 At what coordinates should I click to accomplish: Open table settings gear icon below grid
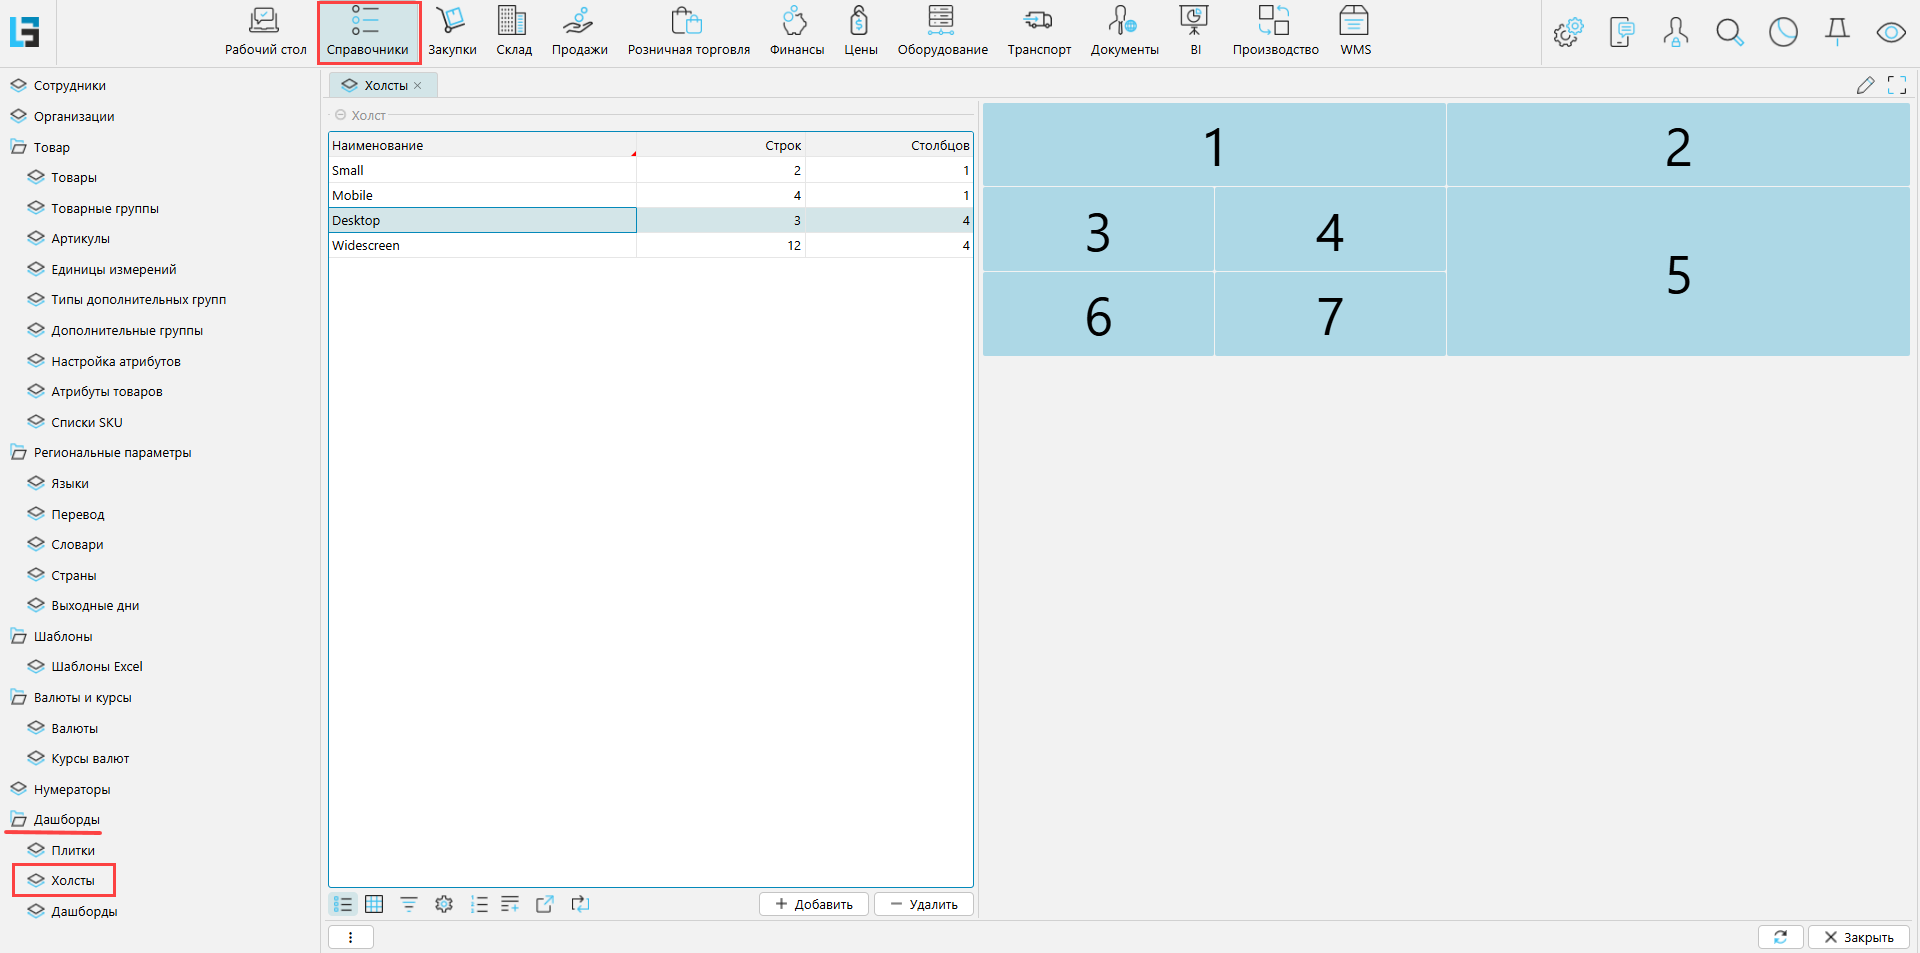point(444,904)
